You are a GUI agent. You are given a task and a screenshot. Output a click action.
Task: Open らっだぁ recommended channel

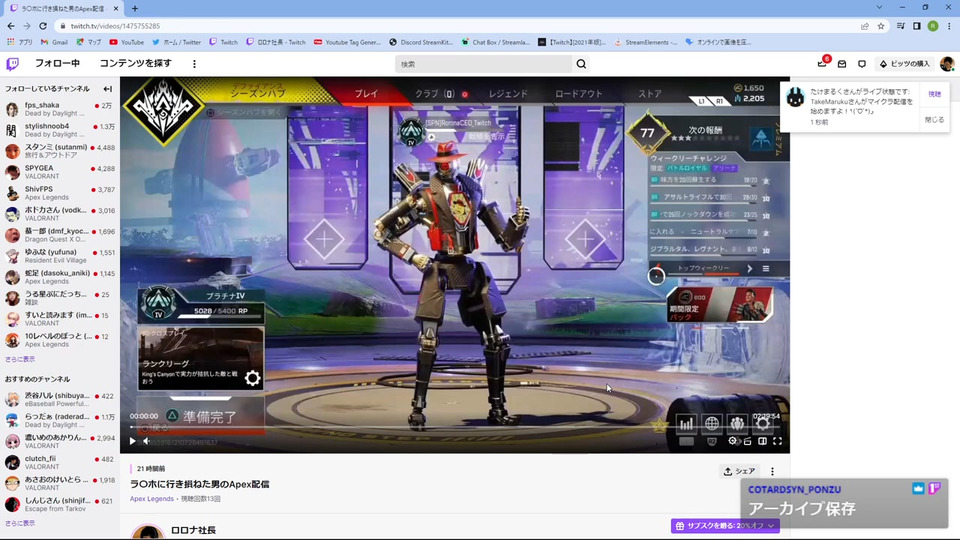pos(59,420)
